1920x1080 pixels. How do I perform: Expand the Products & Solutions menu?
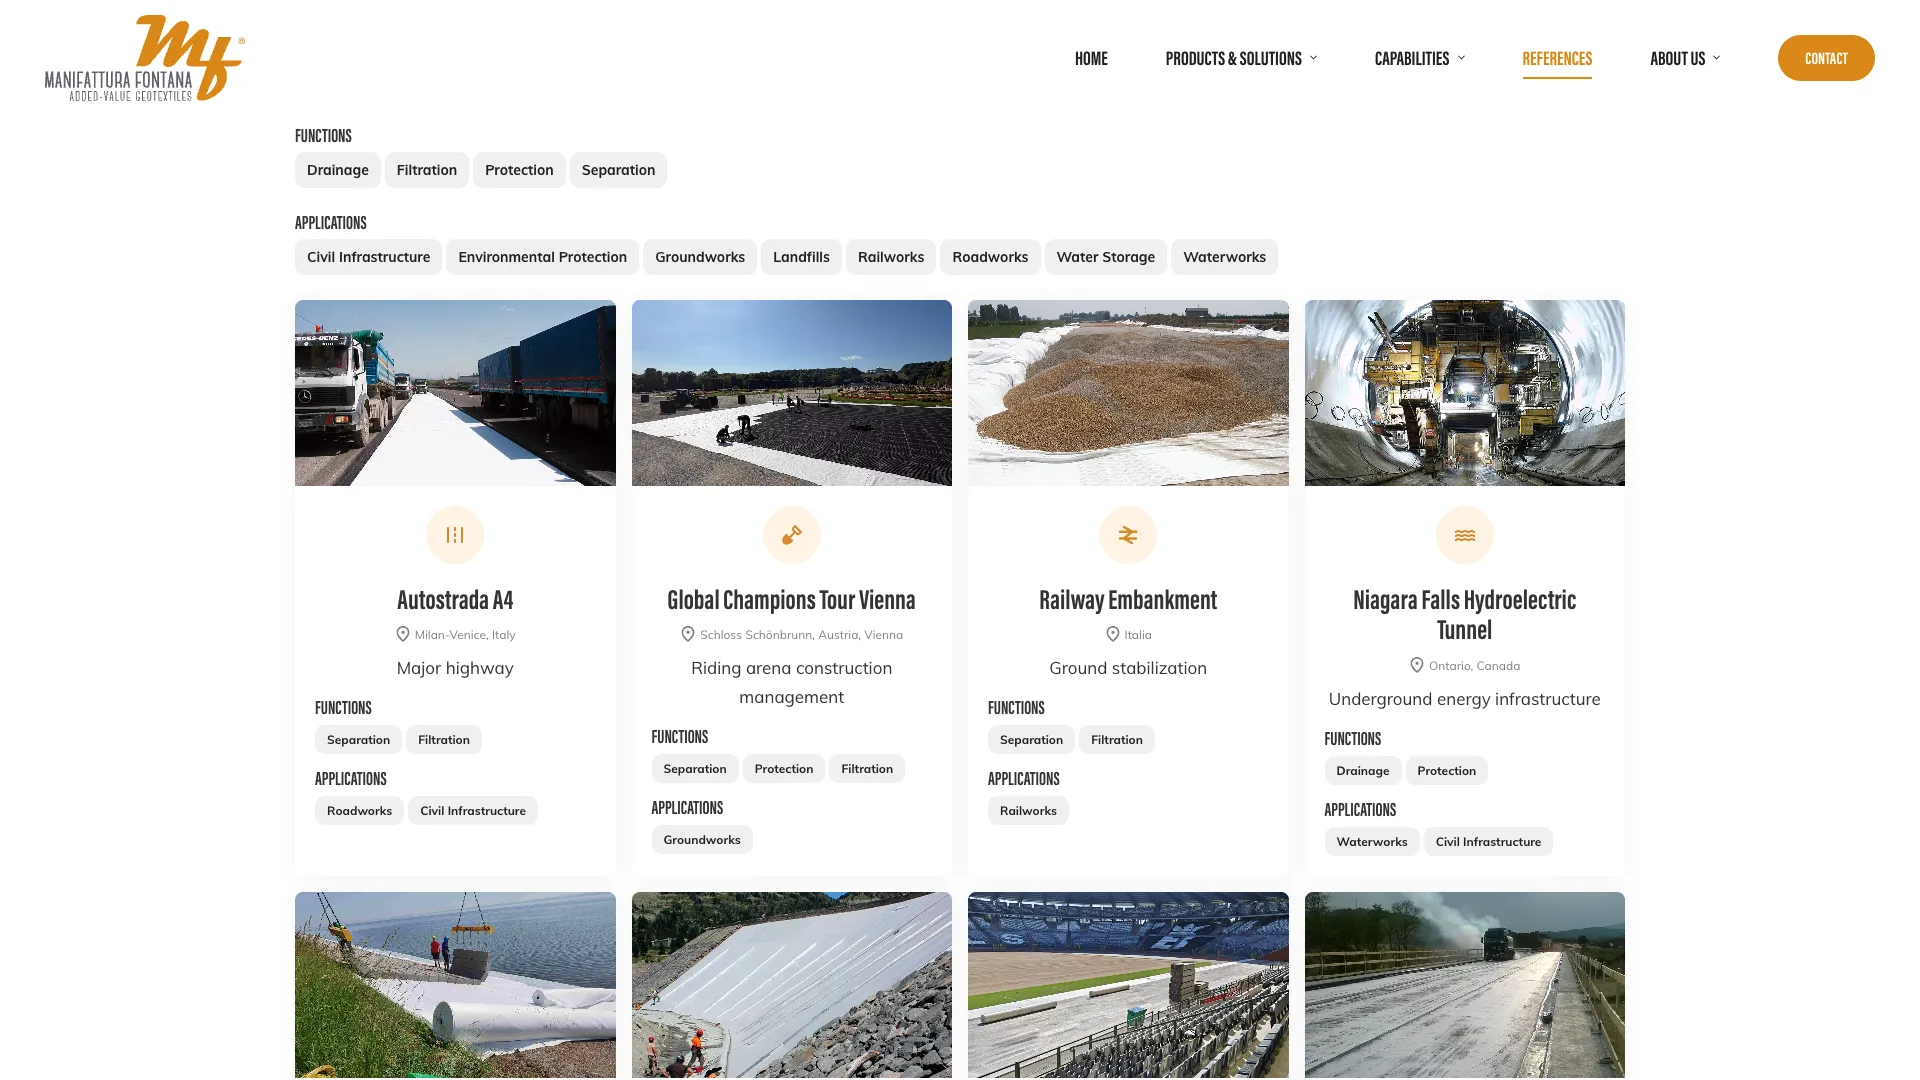pos(1241,58)
